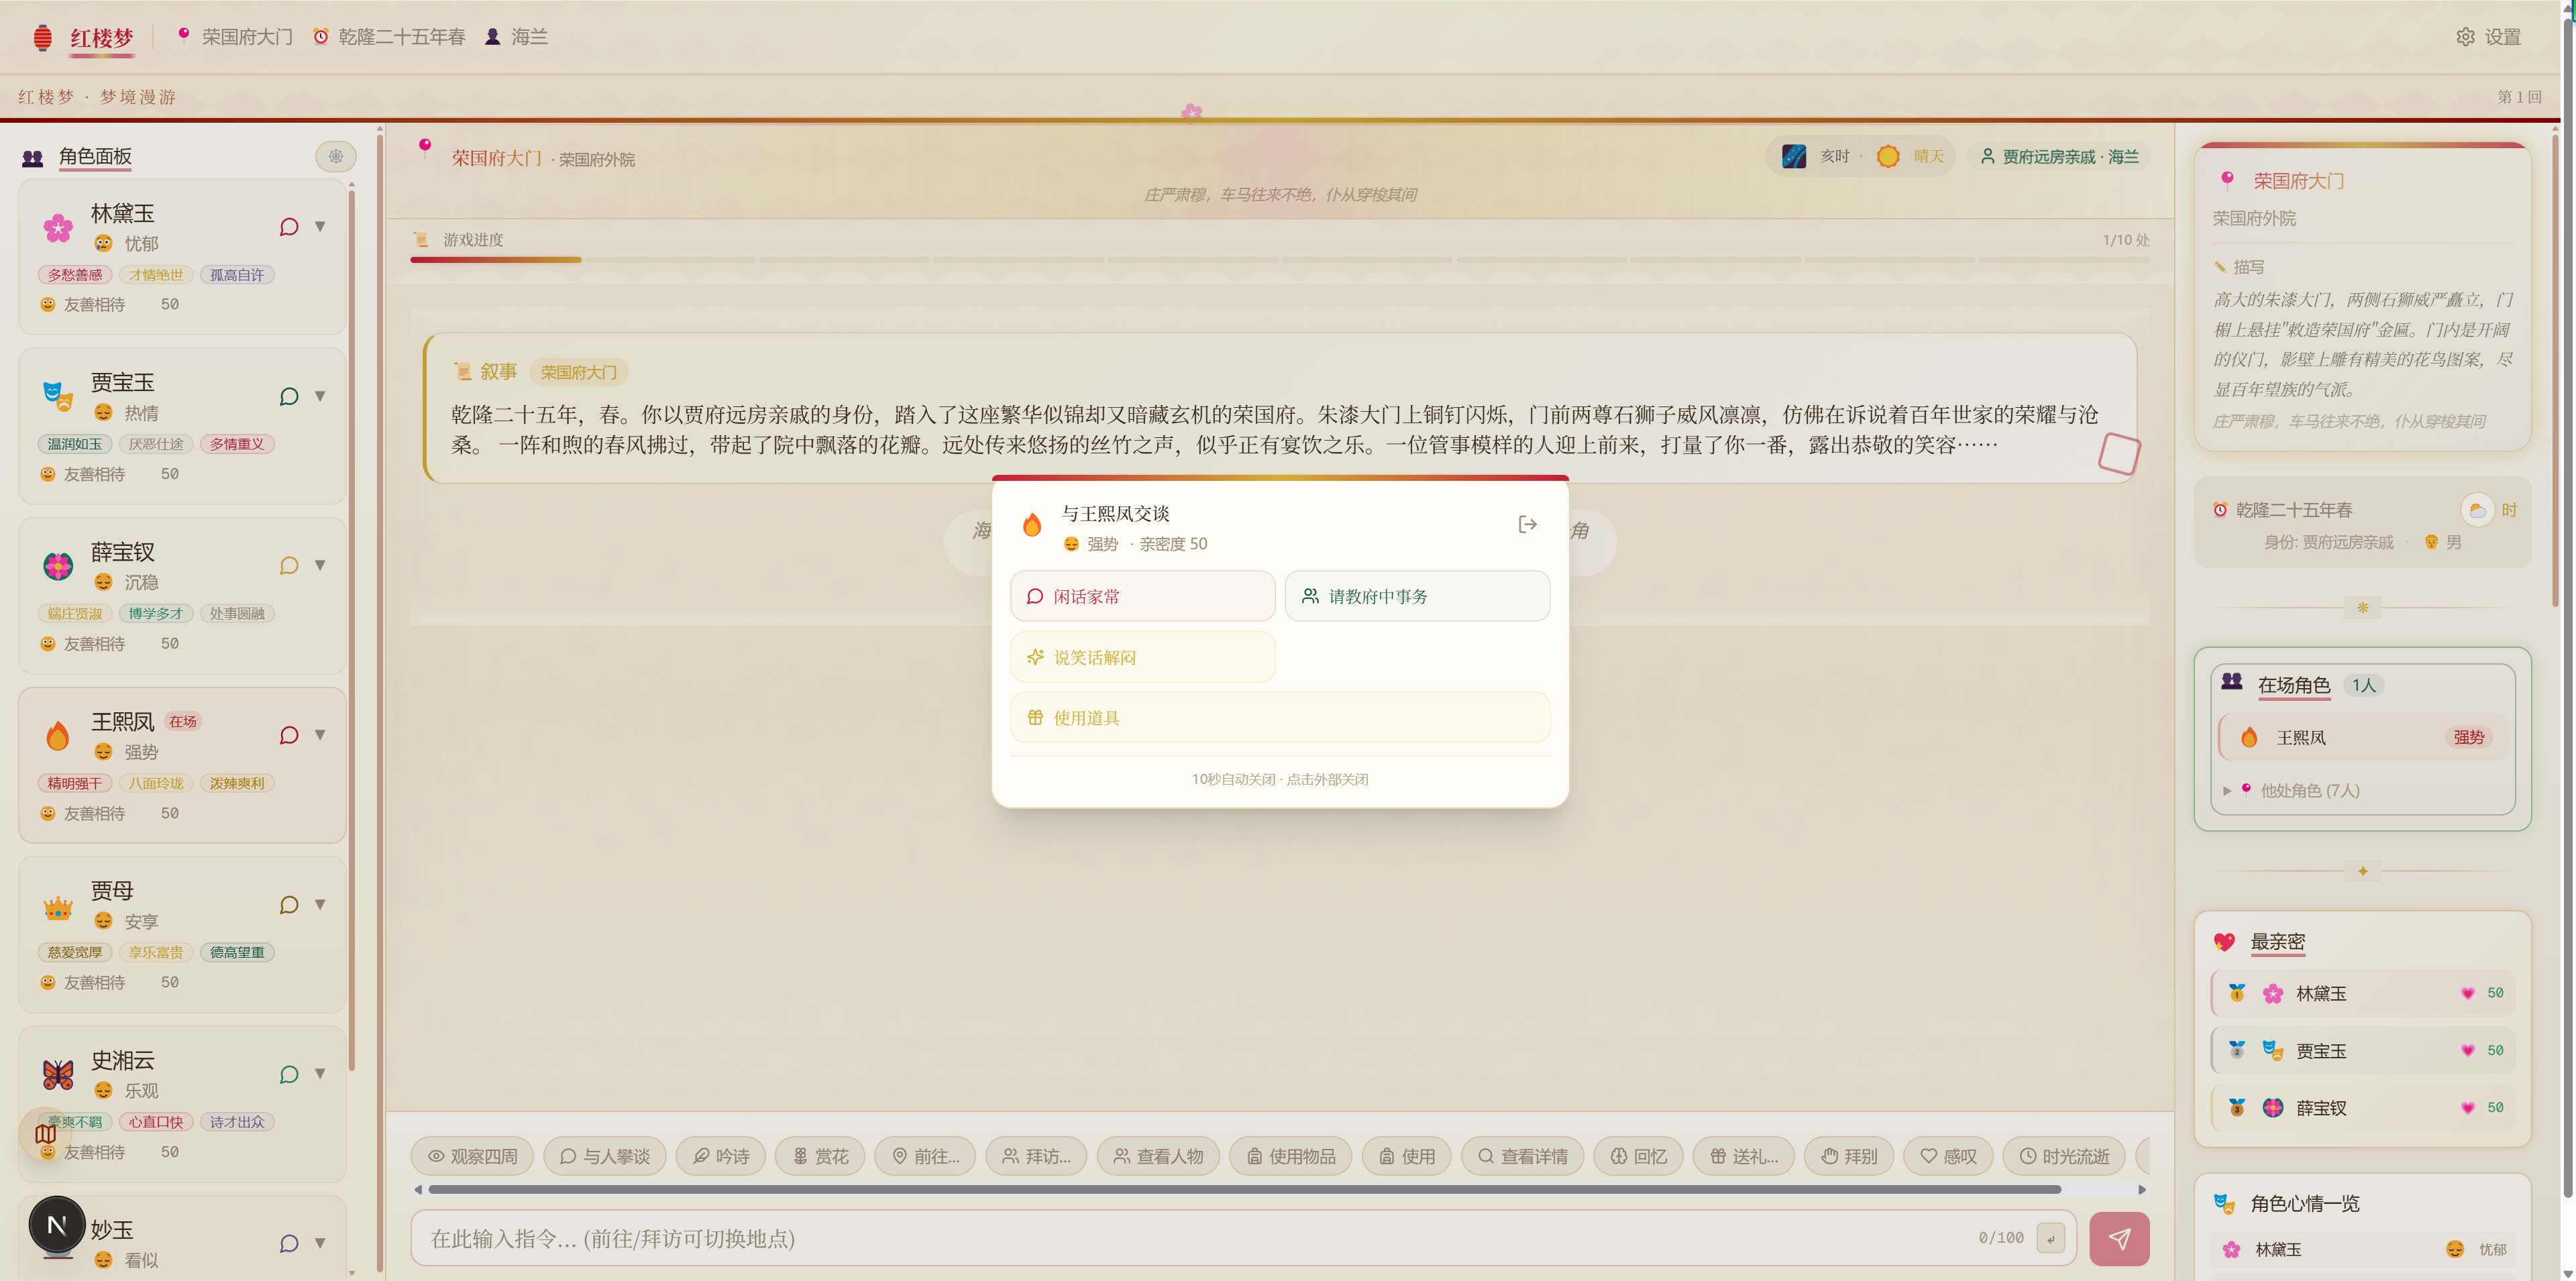2576x1281 pixels.
Task: Choose 请教府中事务 dialog option
Action: click(1416, 597)
